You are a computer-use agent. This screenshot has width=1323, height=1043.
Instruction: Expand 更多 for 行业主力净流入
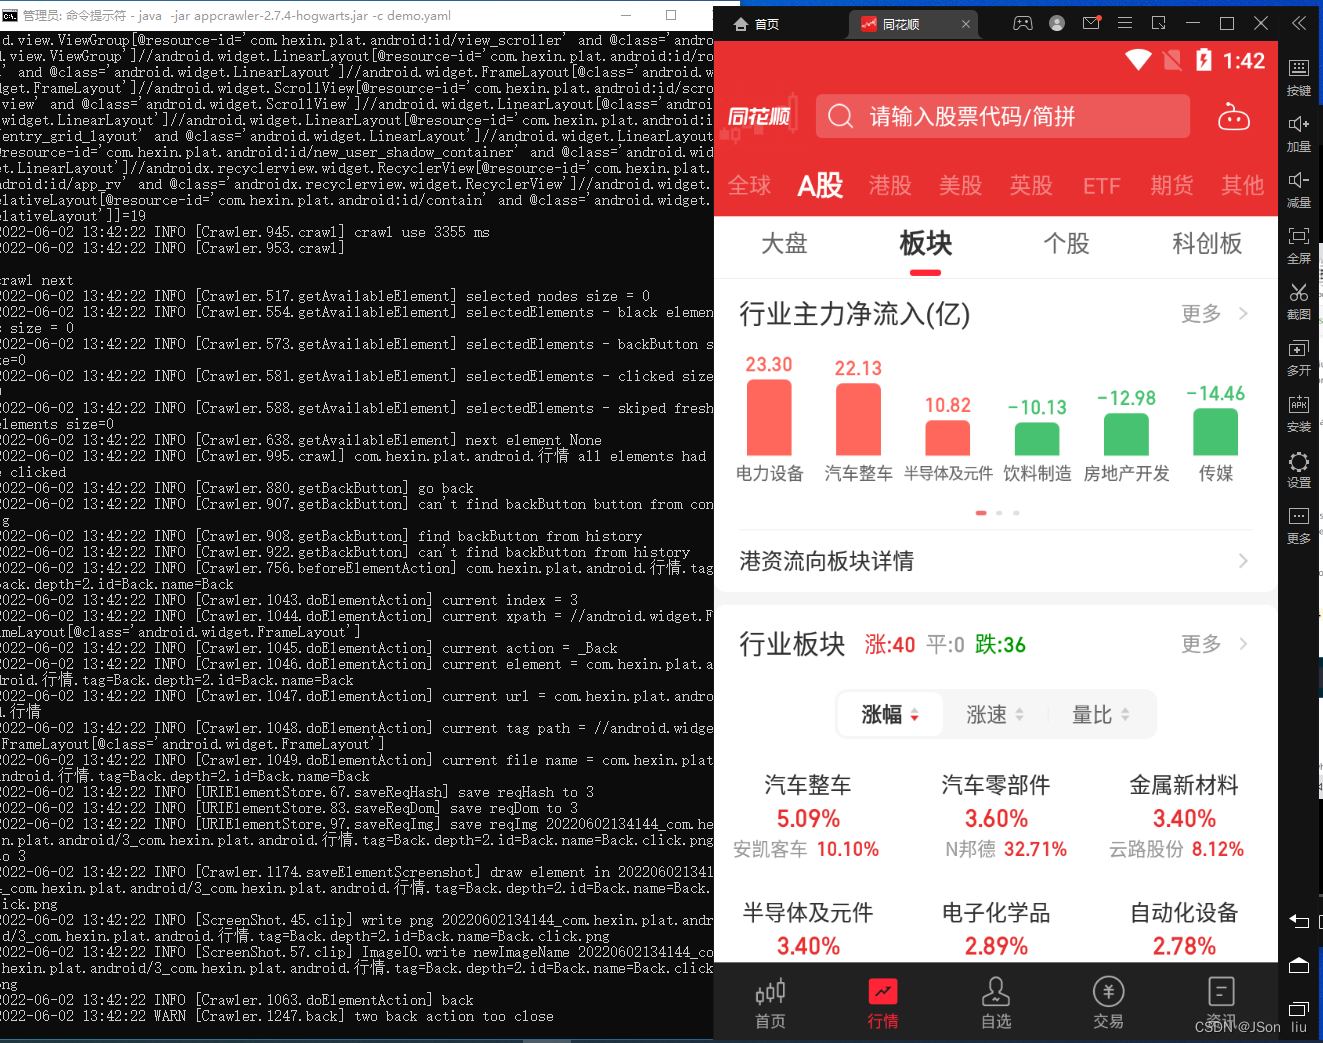[1214, 314]
